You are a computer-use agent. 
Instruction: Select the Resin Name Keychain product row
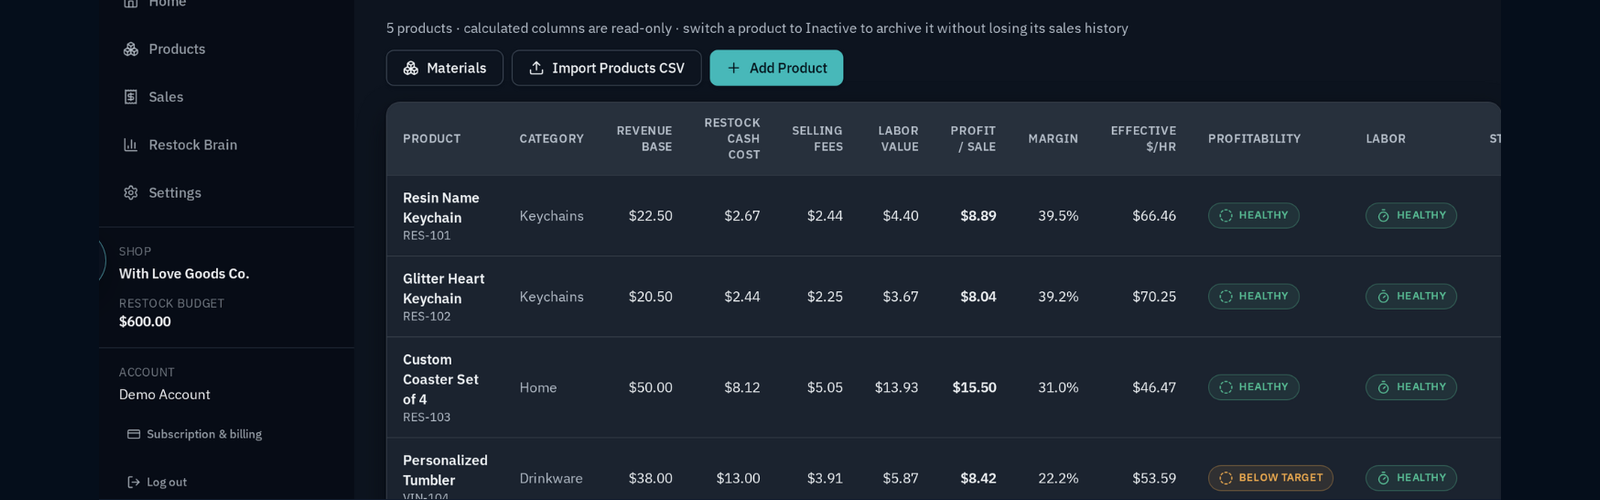(943, 216)
